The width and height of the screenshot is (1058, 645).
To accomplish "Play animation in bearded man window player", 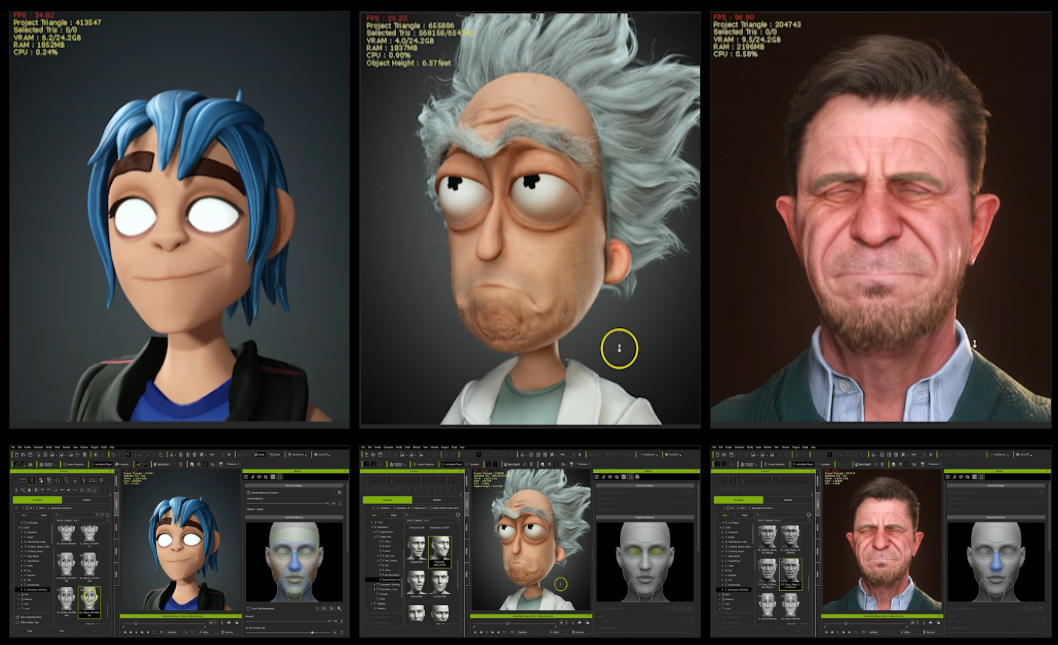I will 837,632.
